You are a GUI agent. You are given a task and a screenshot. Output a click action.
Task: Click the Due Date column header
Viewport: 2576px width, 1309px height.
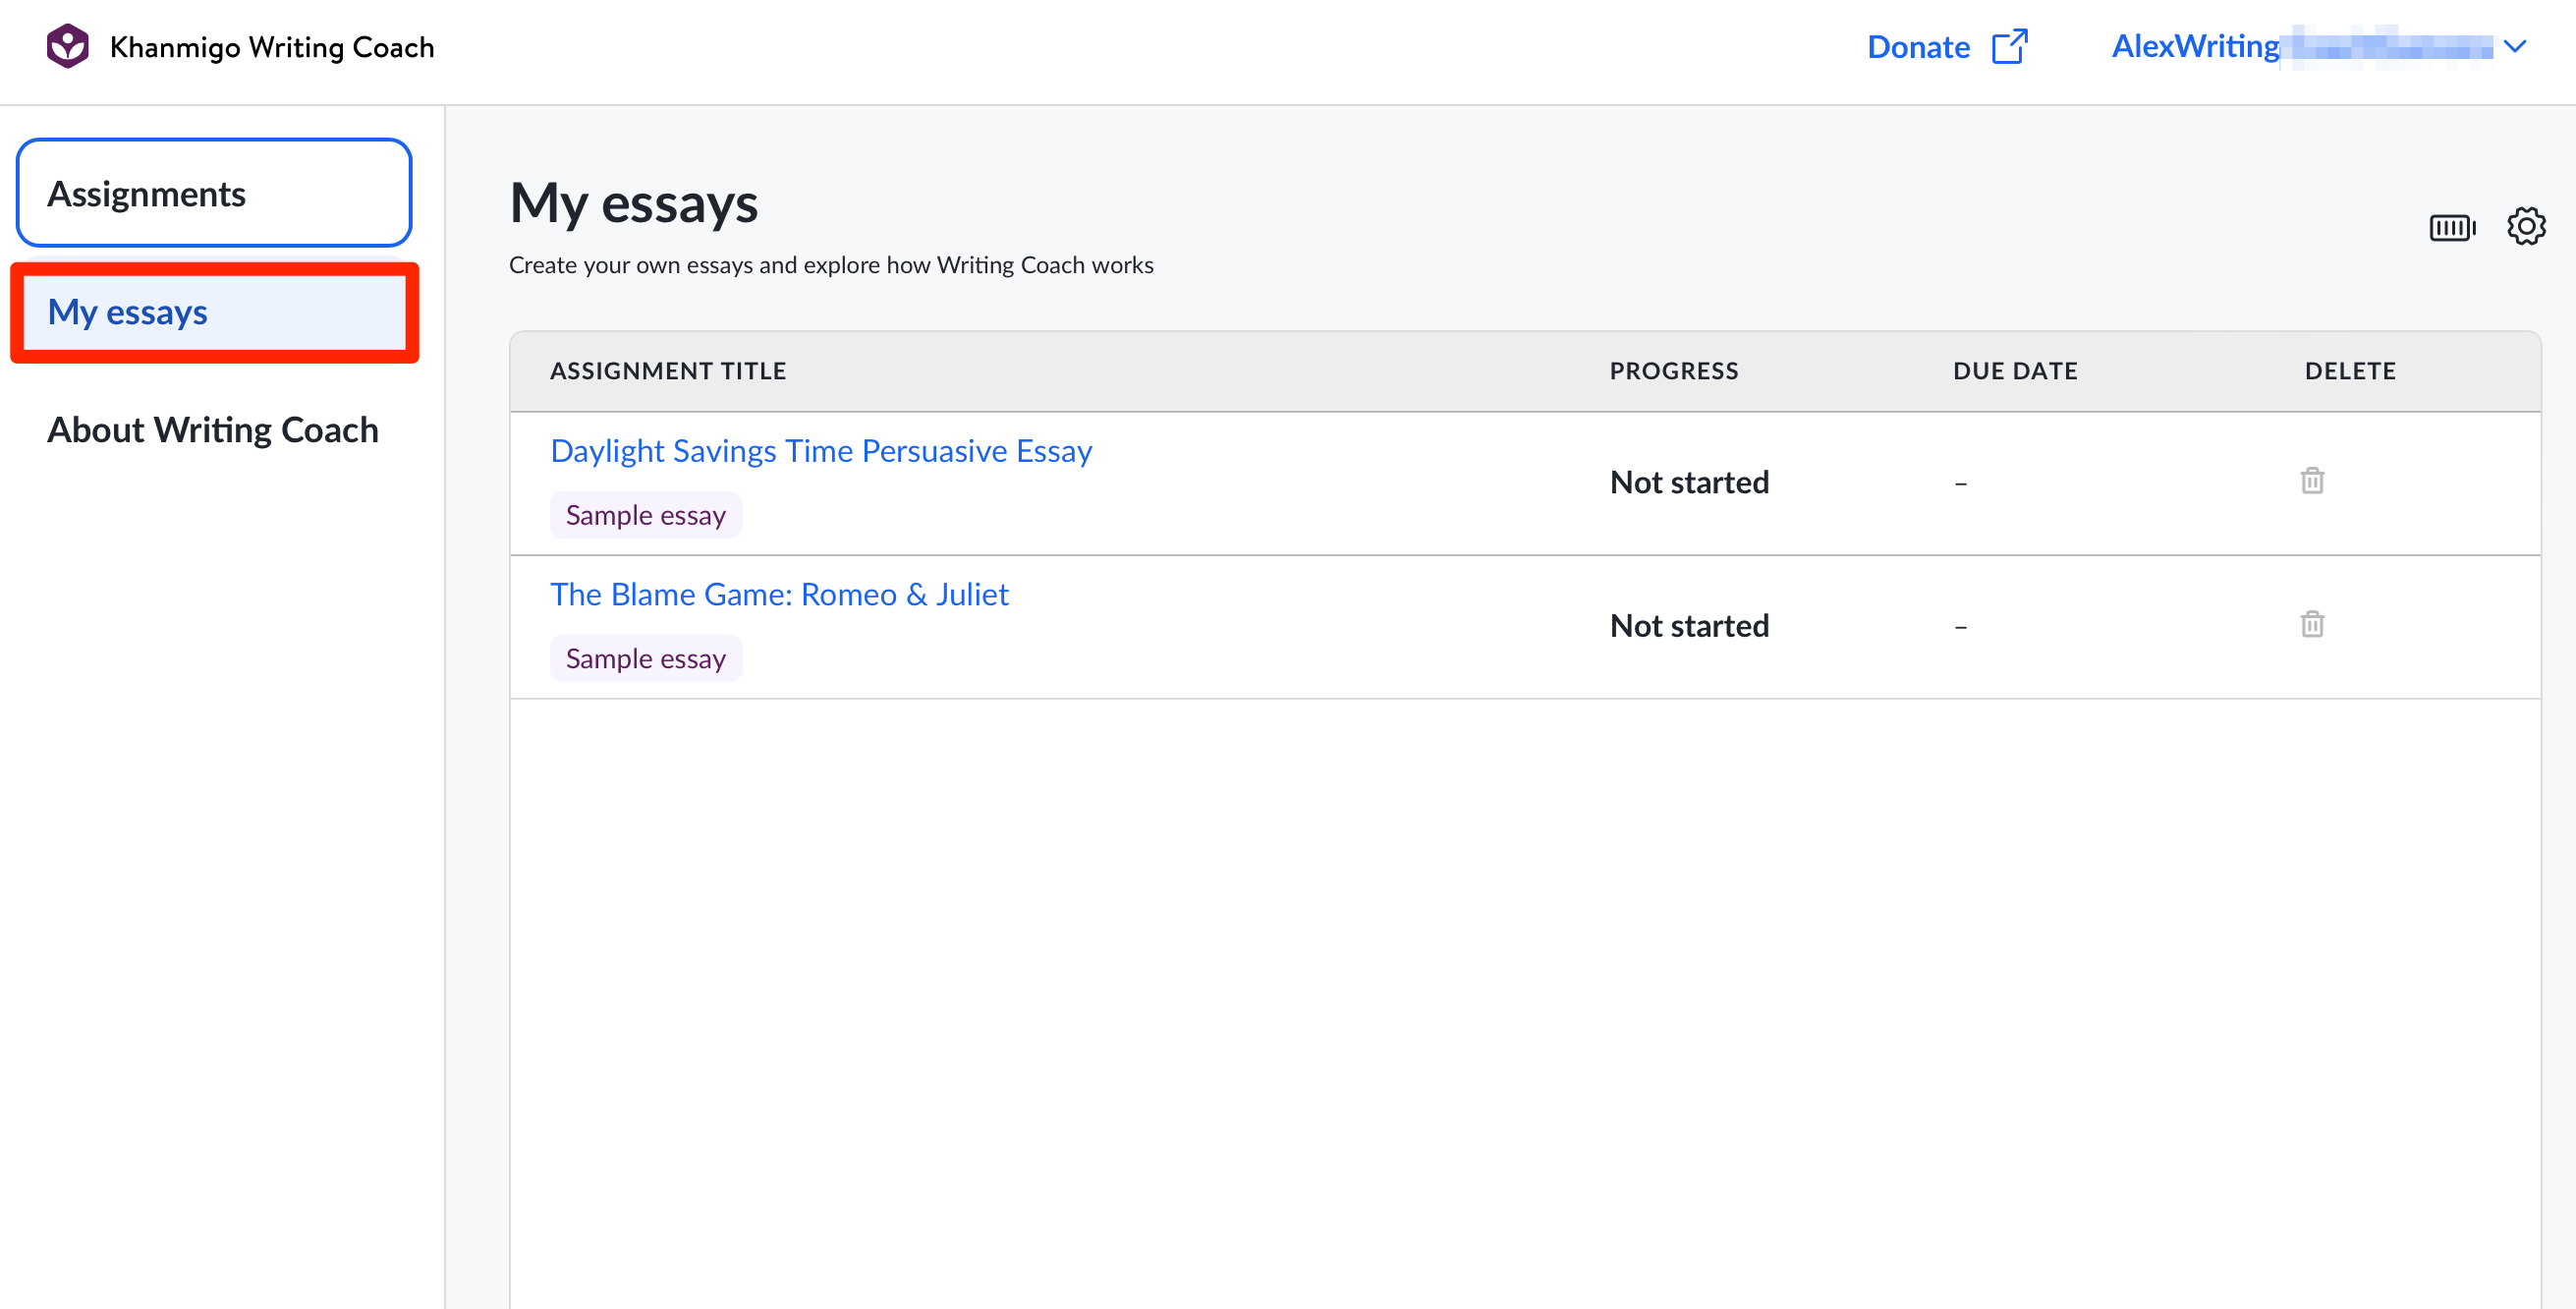coord(2015,371)
